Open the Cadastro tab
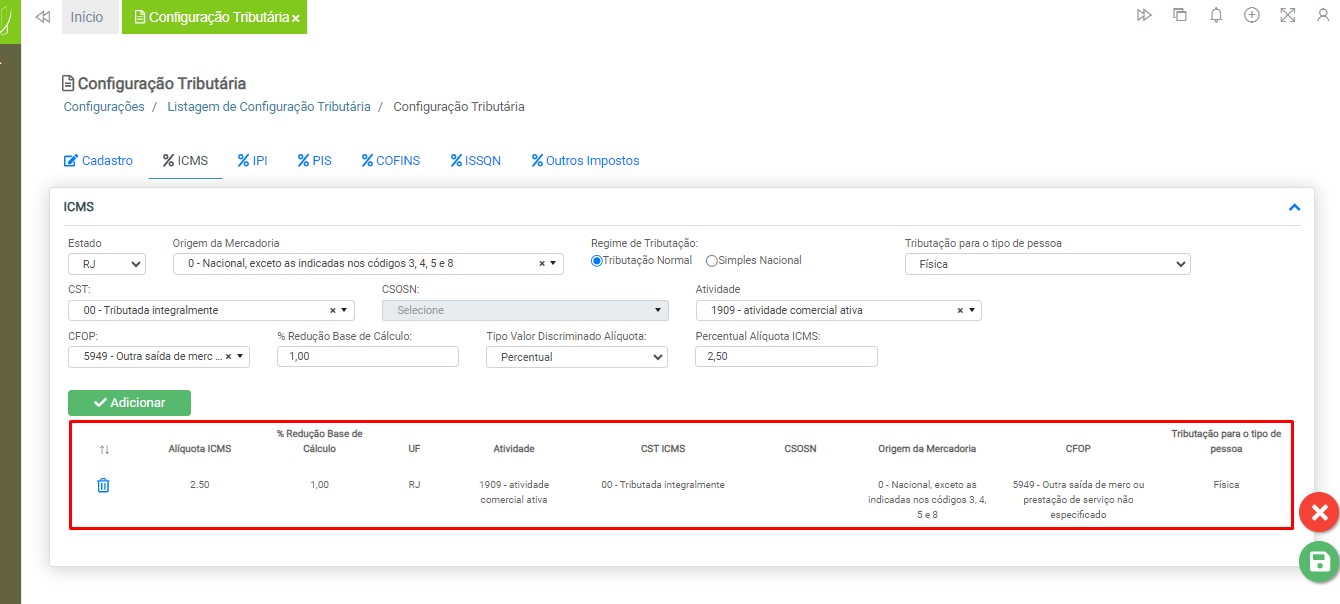The height and width of the screenshot is (604, 1340). (x=98, y=161)
